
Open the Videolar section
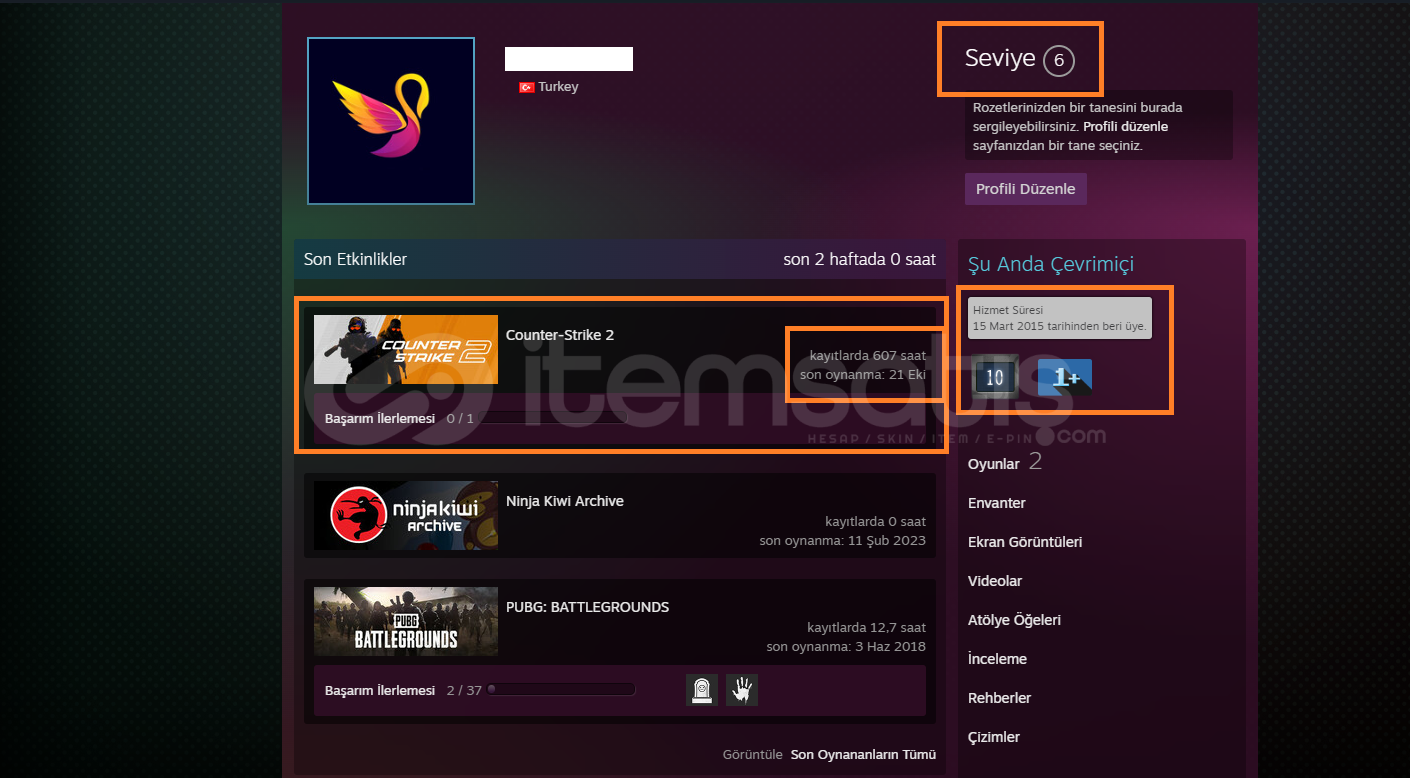point(995,581)
